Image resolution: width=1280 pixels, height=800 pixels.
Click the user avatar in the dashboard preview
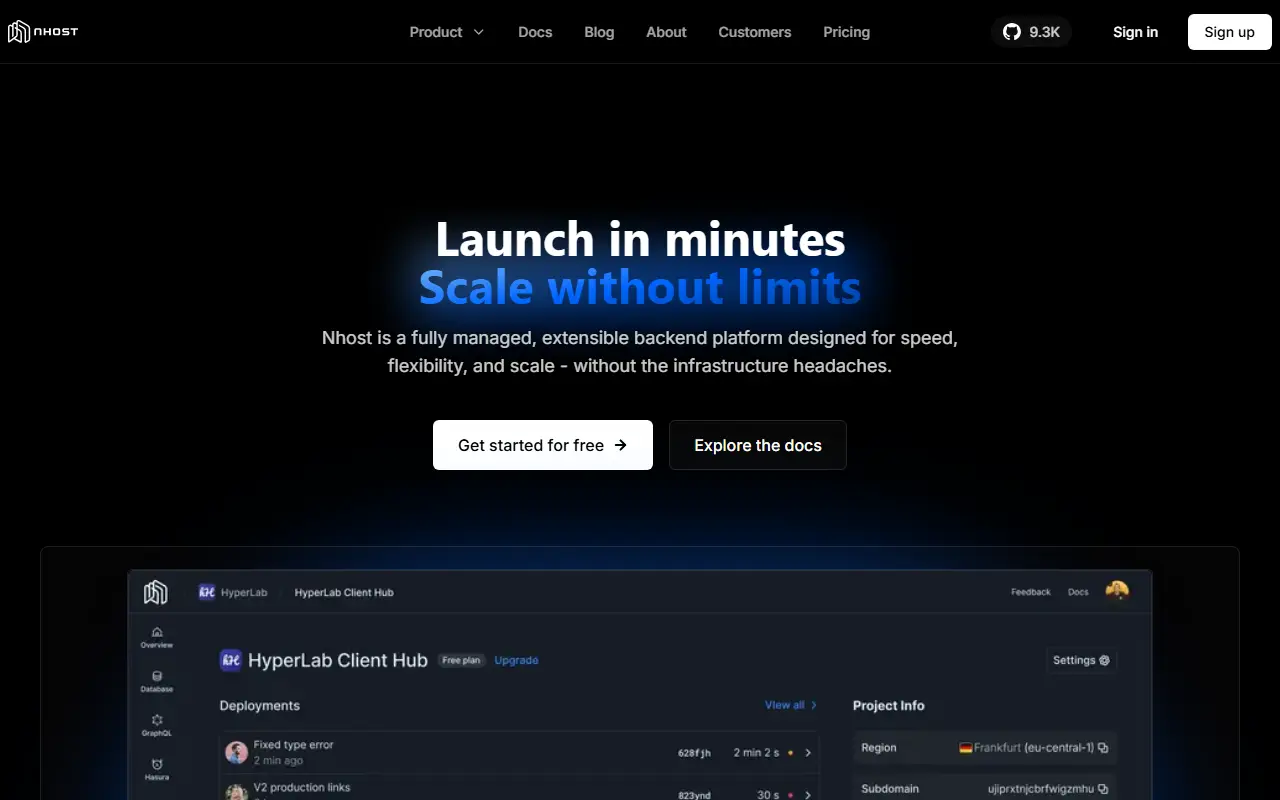coord(1117,591)
